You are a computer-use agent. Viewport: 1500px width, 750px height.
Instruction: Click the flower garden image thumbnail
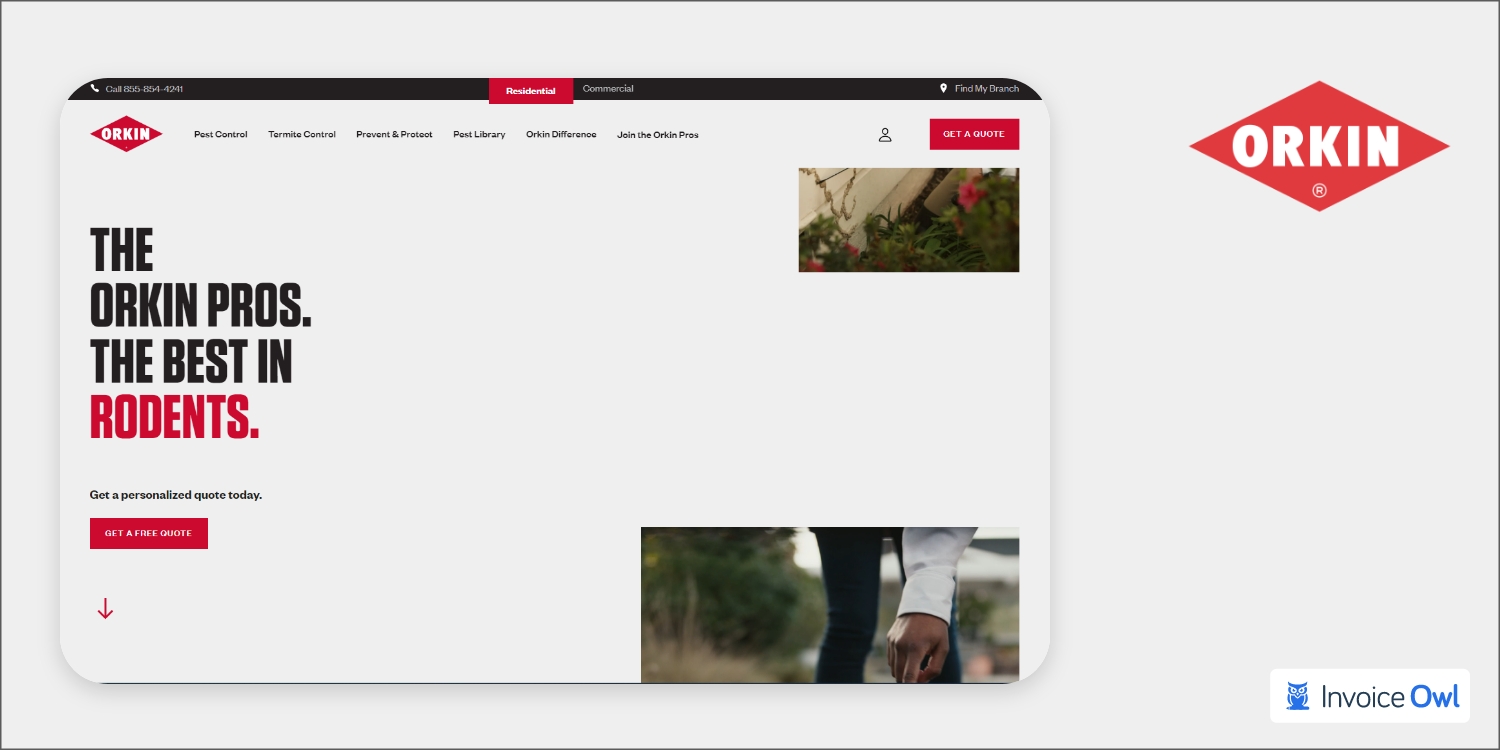(908, 220)
